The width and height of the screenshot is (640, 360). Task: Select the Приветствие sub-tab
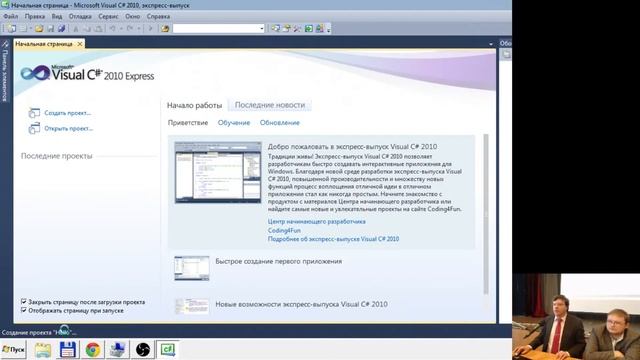(x=188, y=122)
